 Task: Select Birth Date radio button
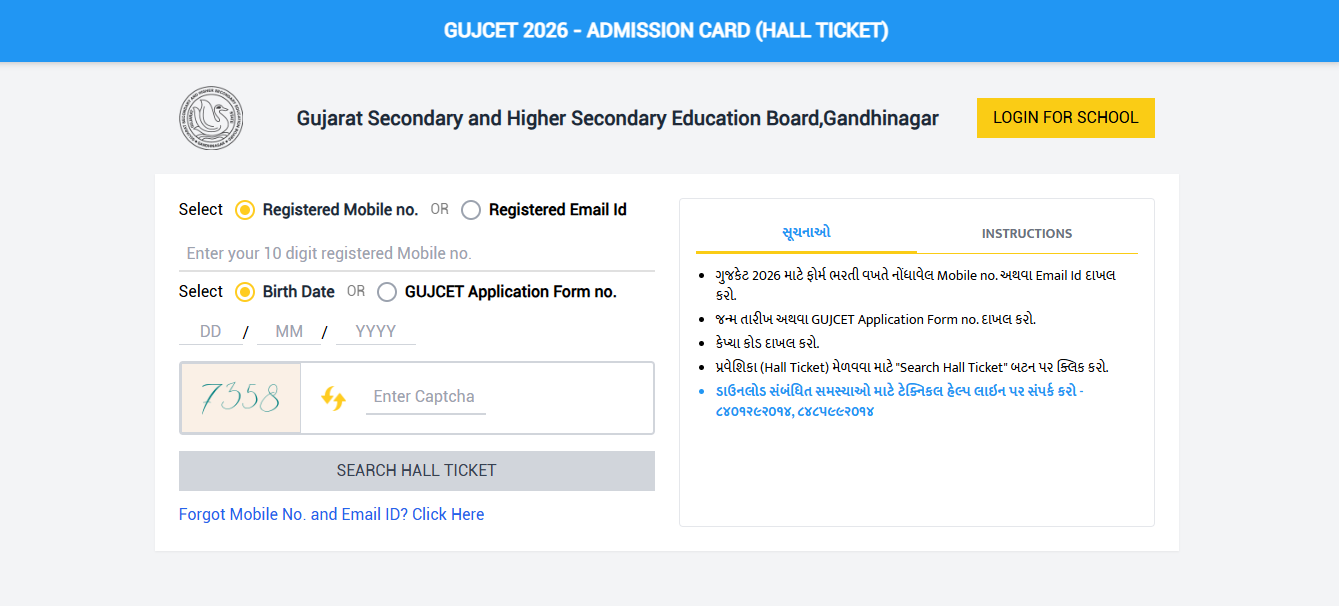tap(243, 291)
